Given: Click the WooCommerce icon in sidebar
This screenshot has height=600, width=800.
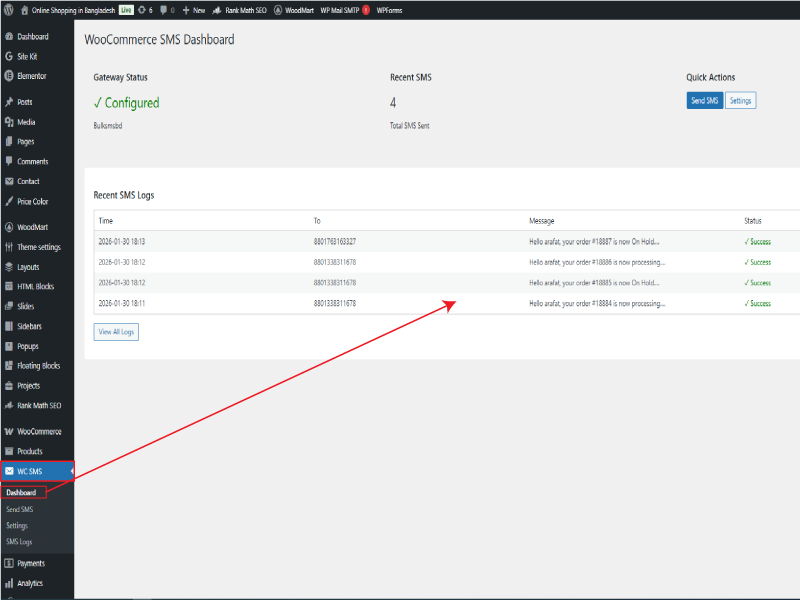Looking at the screenshot, I should [9, 432].
